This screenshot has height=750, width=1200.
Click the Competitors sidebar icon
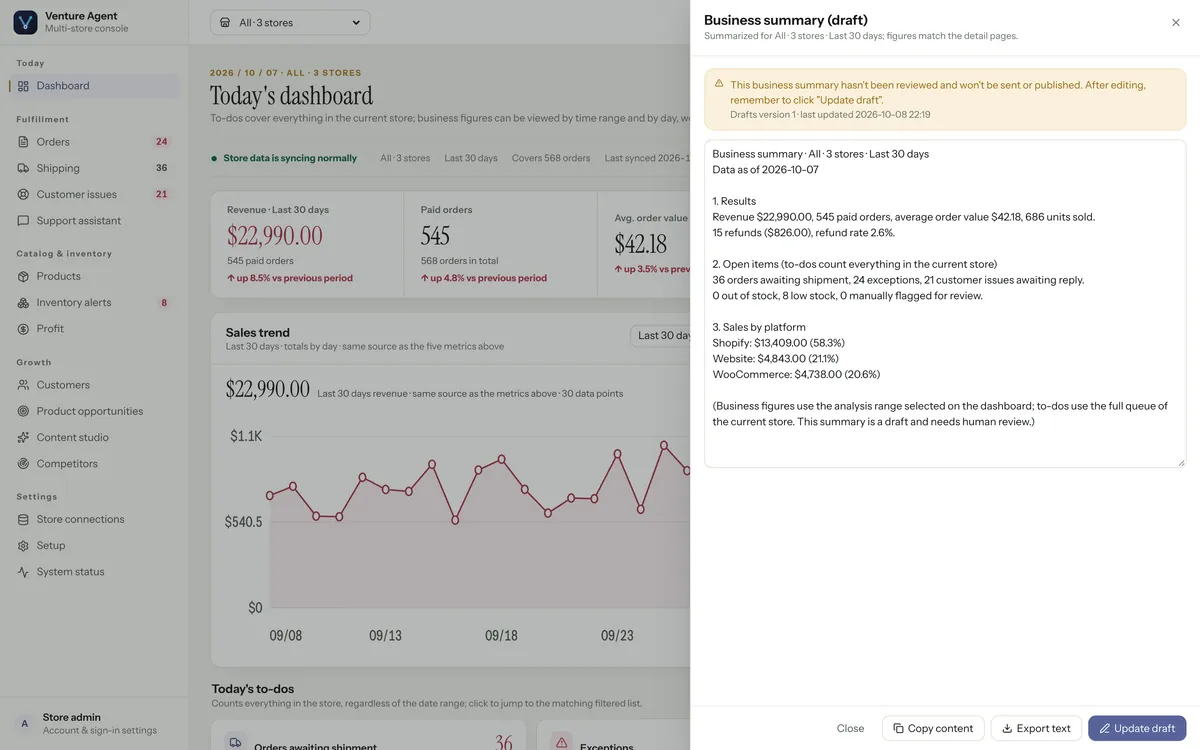23,463
